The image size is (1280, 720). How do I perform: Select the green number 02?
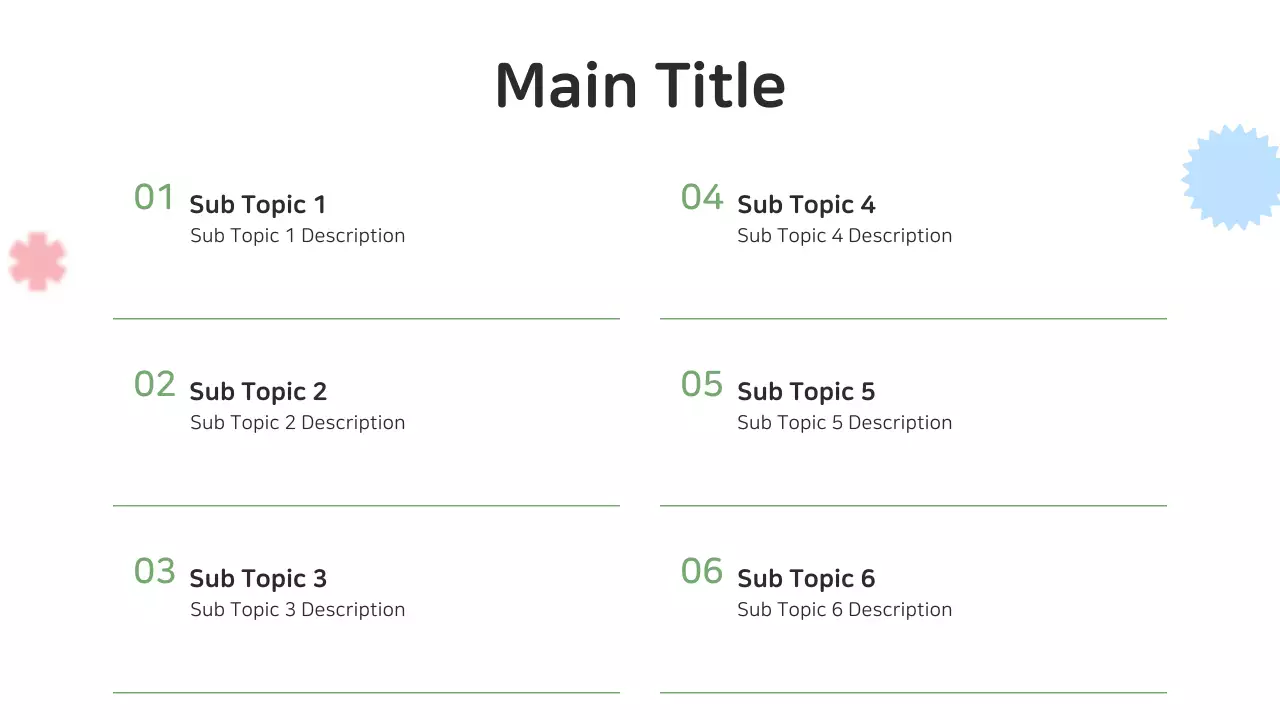tap(154, 384)
